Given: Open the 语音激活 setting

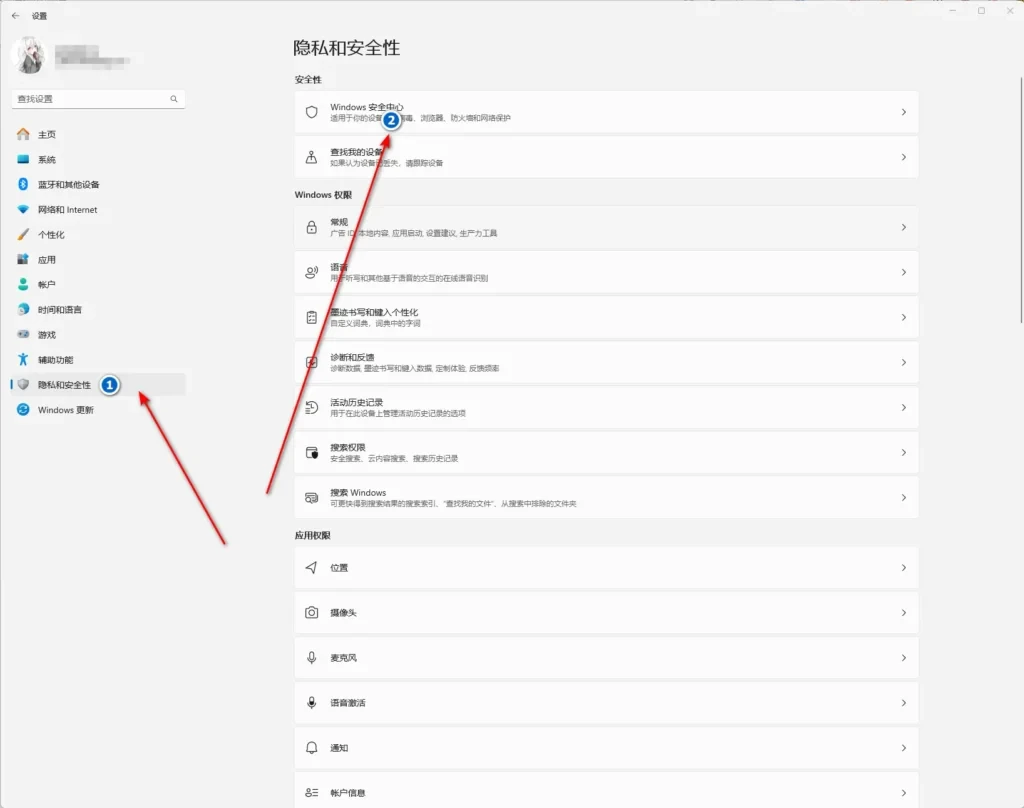Looking at the screenshot, I should pyautogui.click(x=606, y=703).
